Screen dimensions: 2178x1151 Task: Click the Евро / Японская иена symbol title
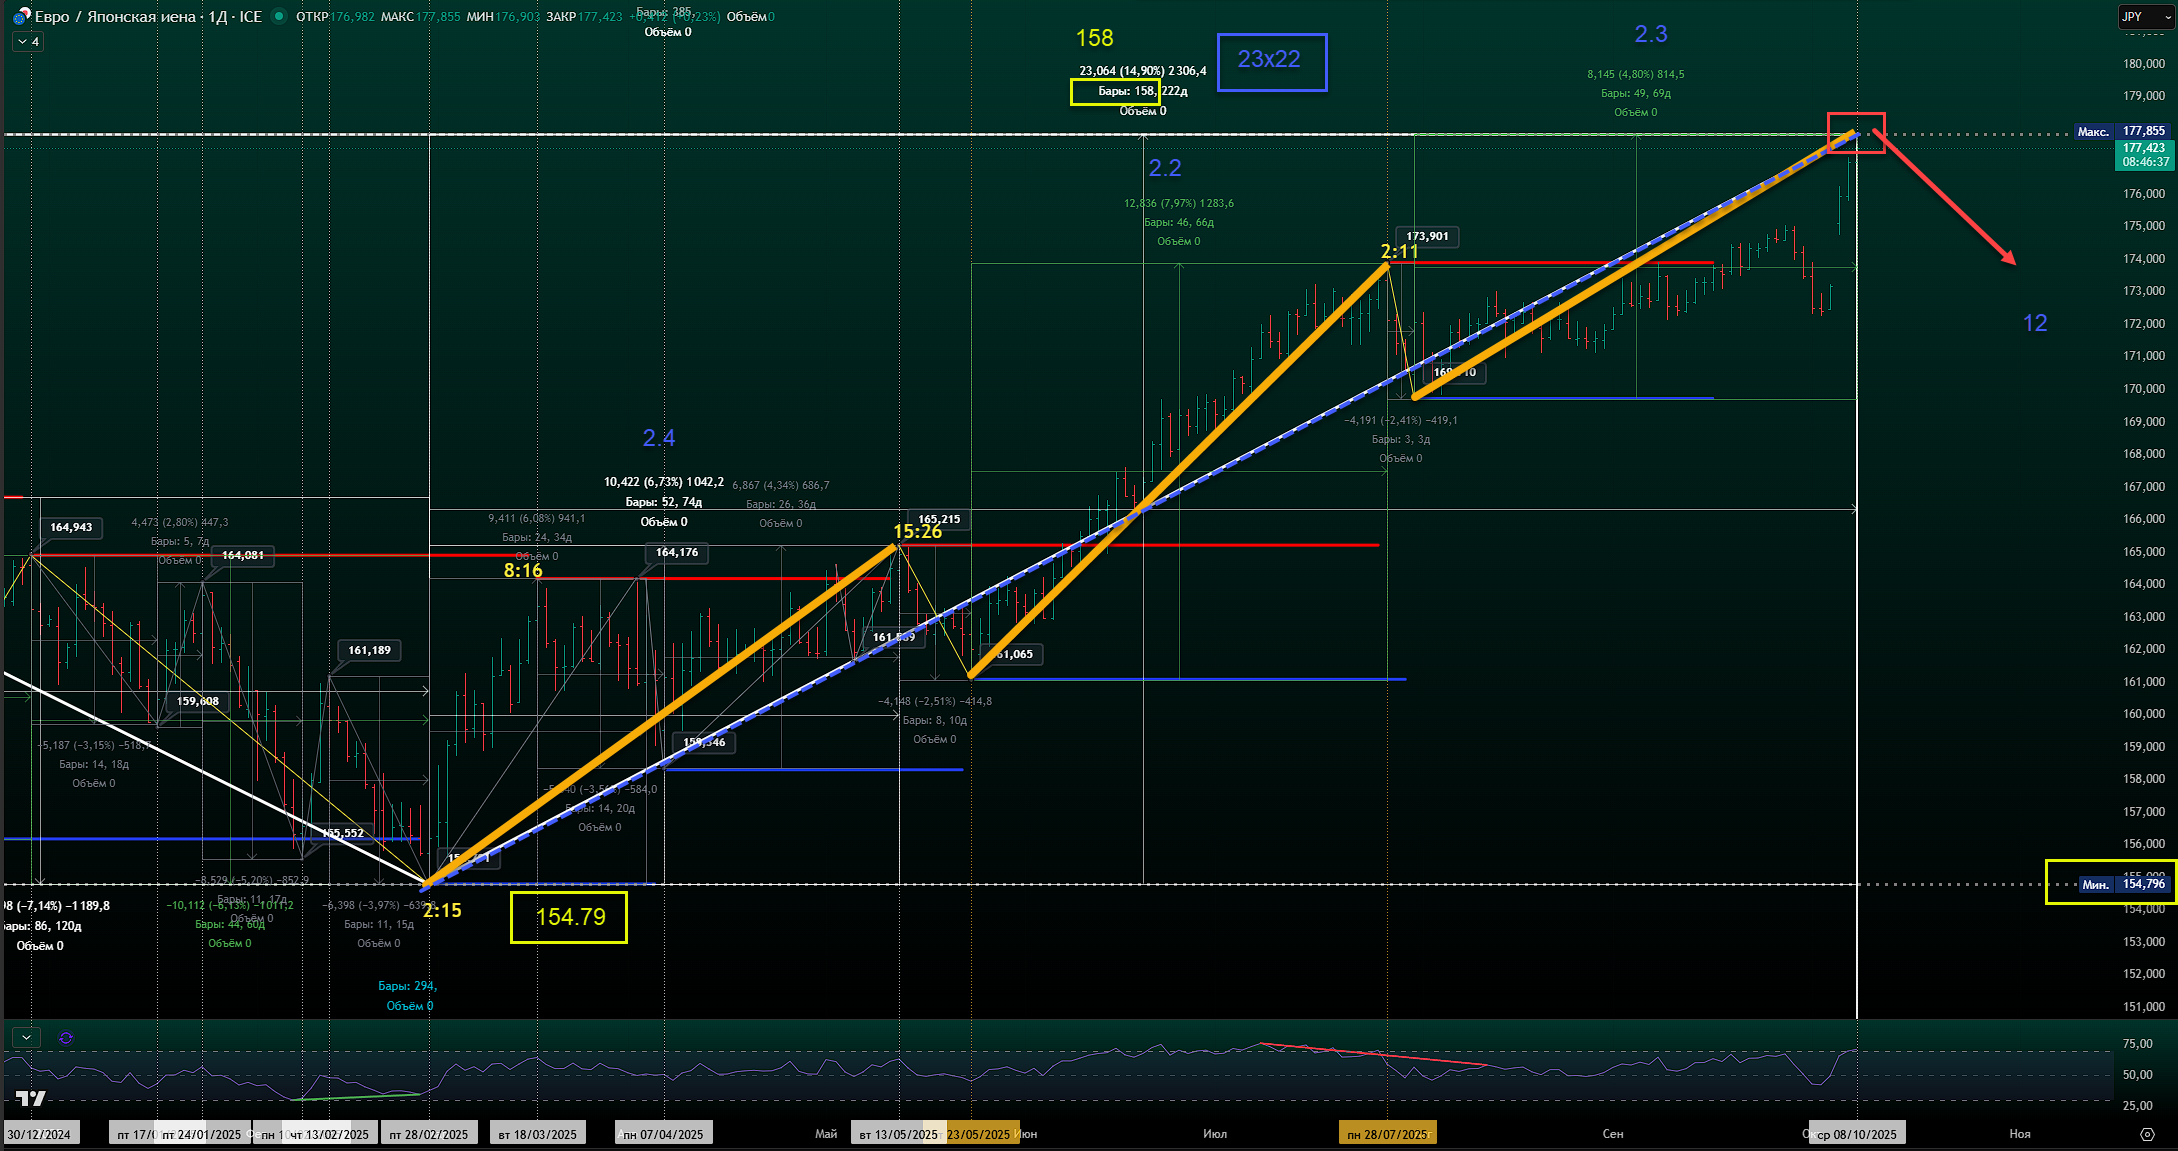115,16
